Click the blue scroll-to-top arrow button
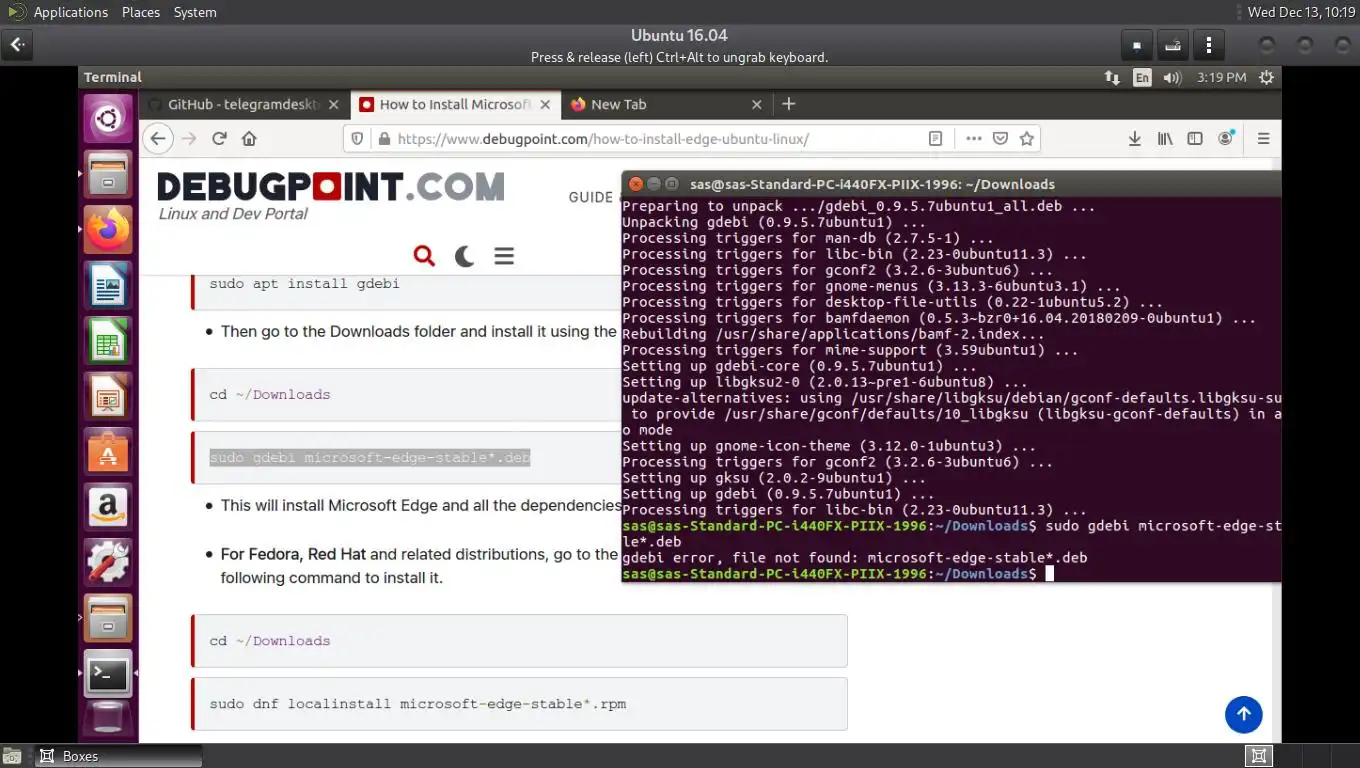This screenshot has height=768, width=1360. [1244, 714]
